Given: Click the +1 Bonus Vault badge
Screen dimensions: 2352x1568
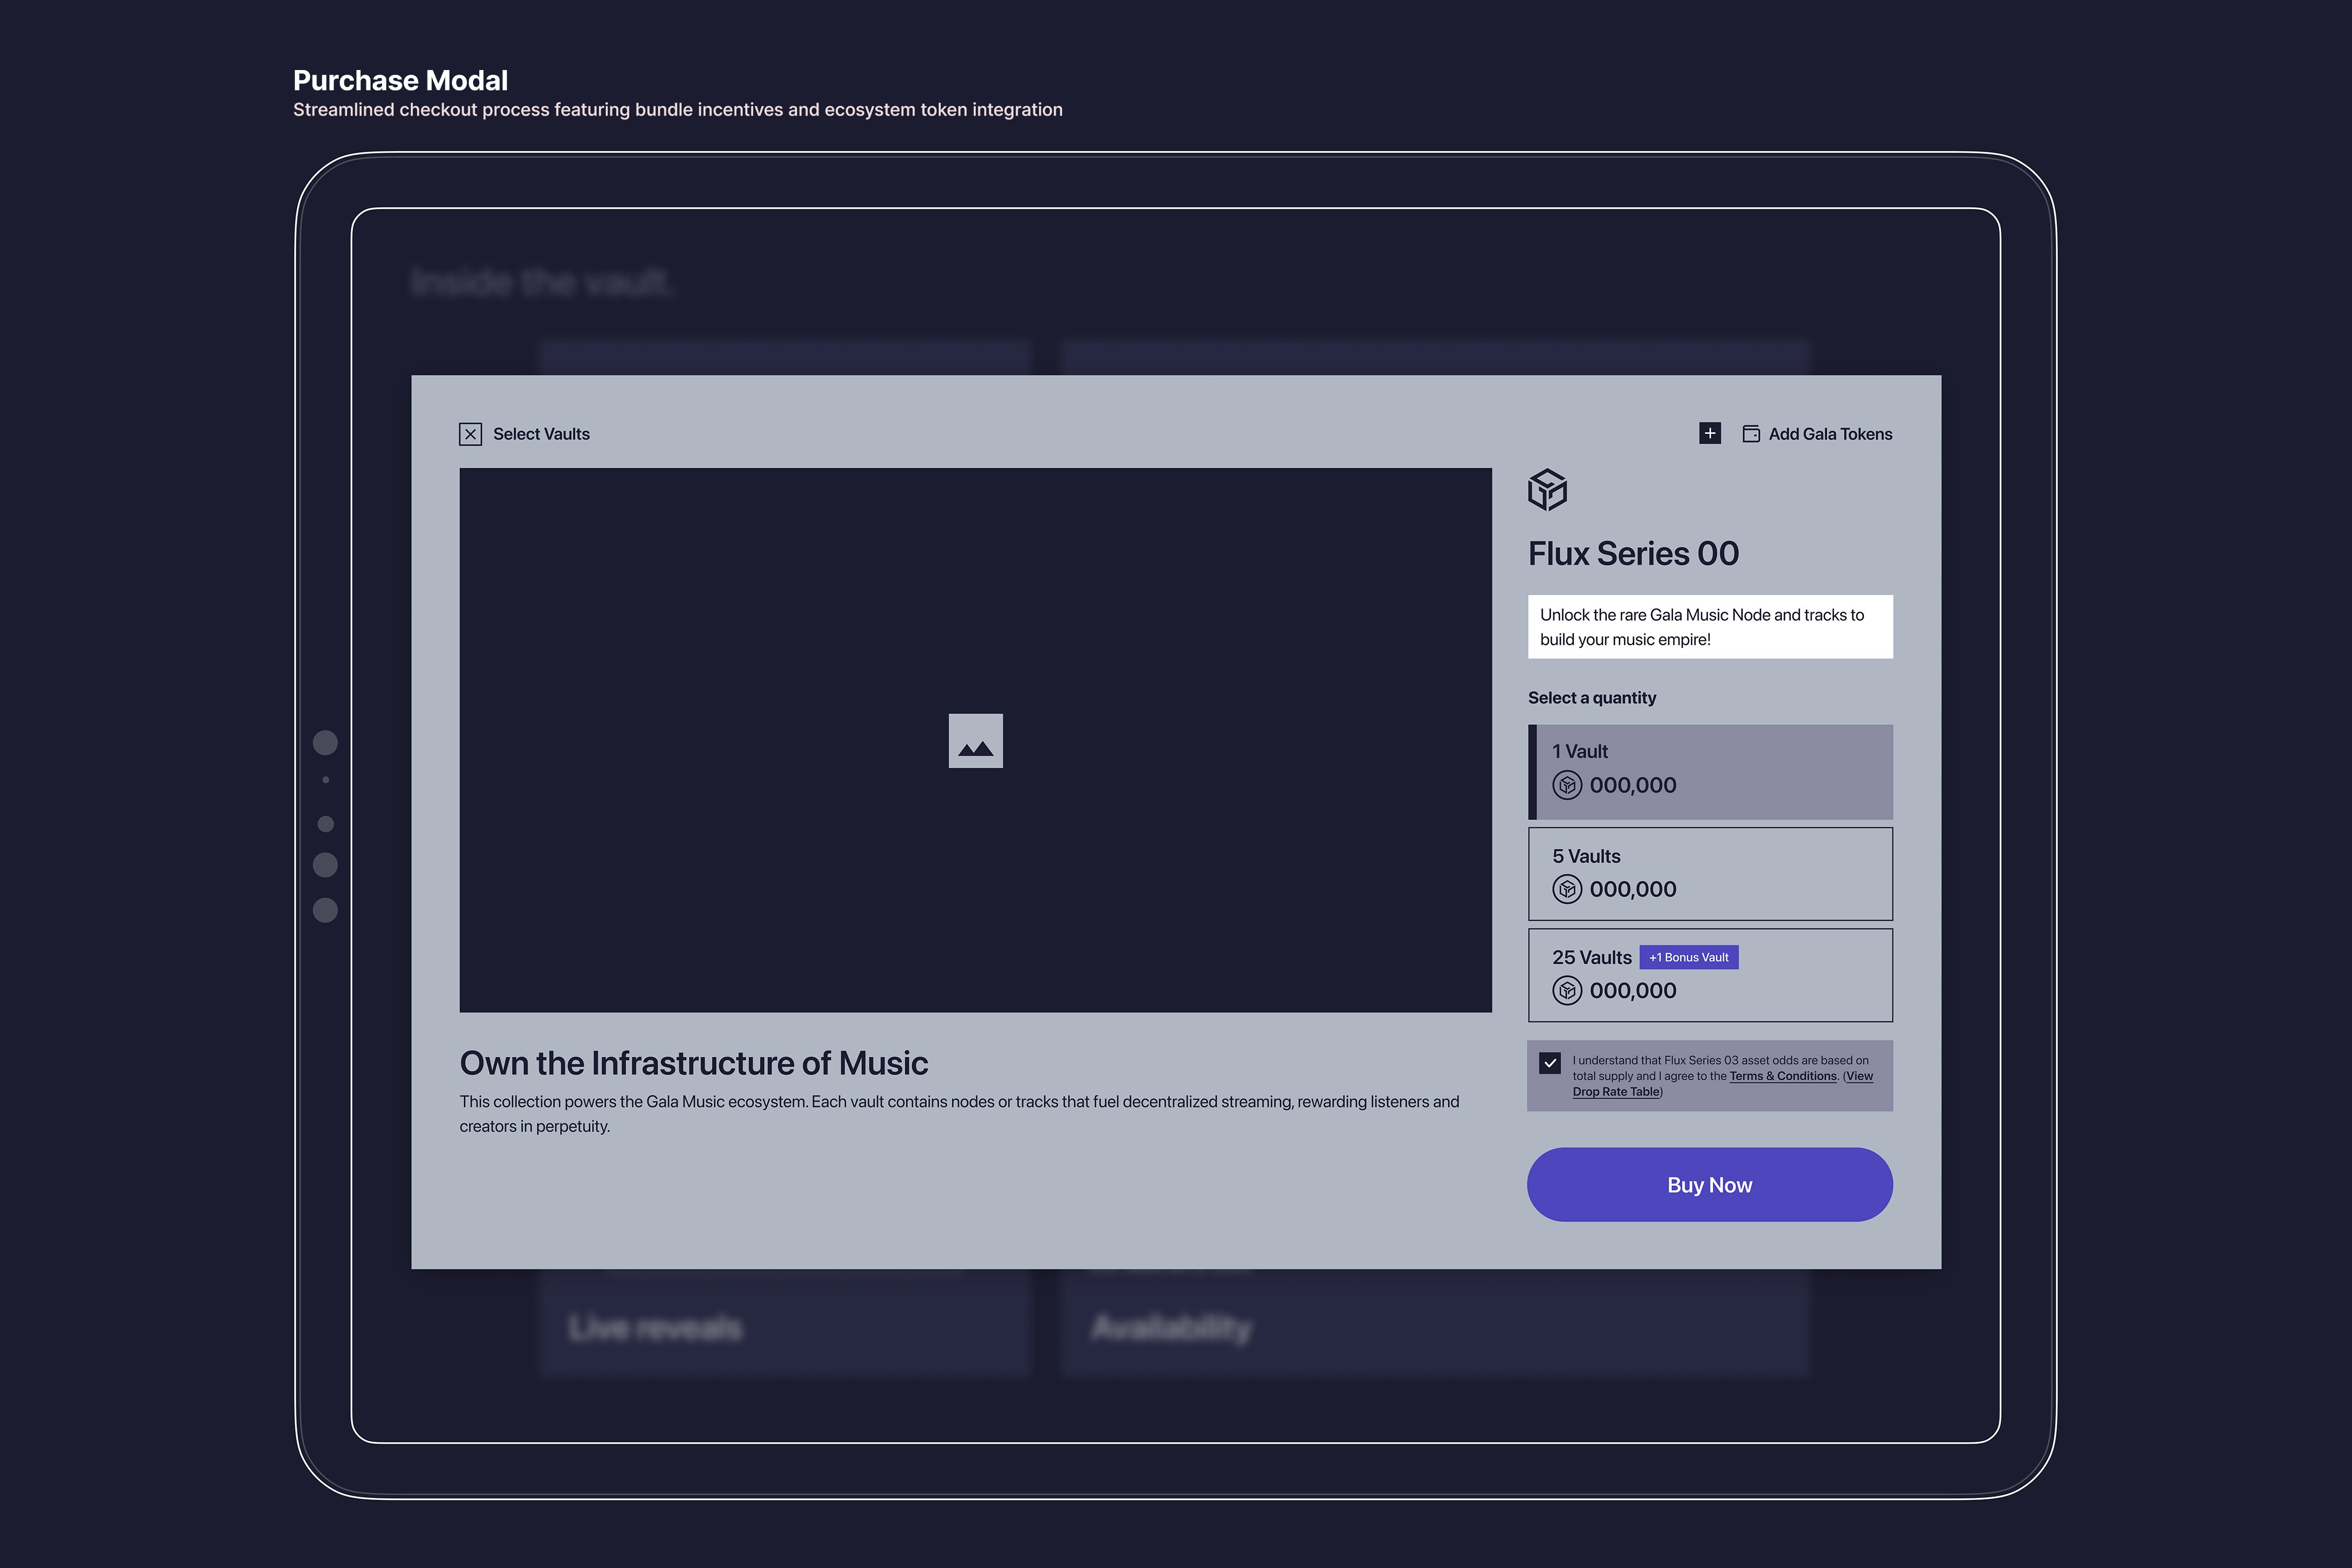Looking at the screenshot, I should [1689, 957].
